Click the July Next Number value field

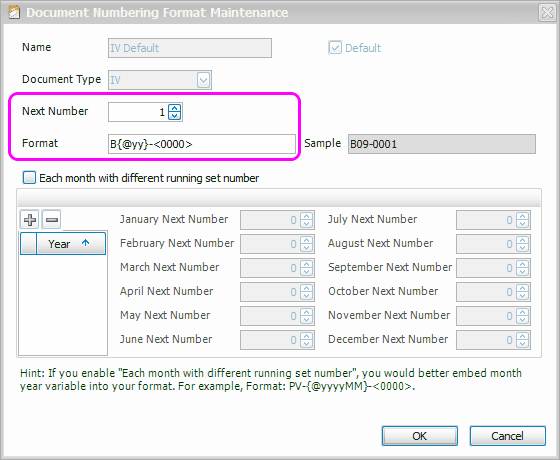pyautogui.click(x=486, y=220)
